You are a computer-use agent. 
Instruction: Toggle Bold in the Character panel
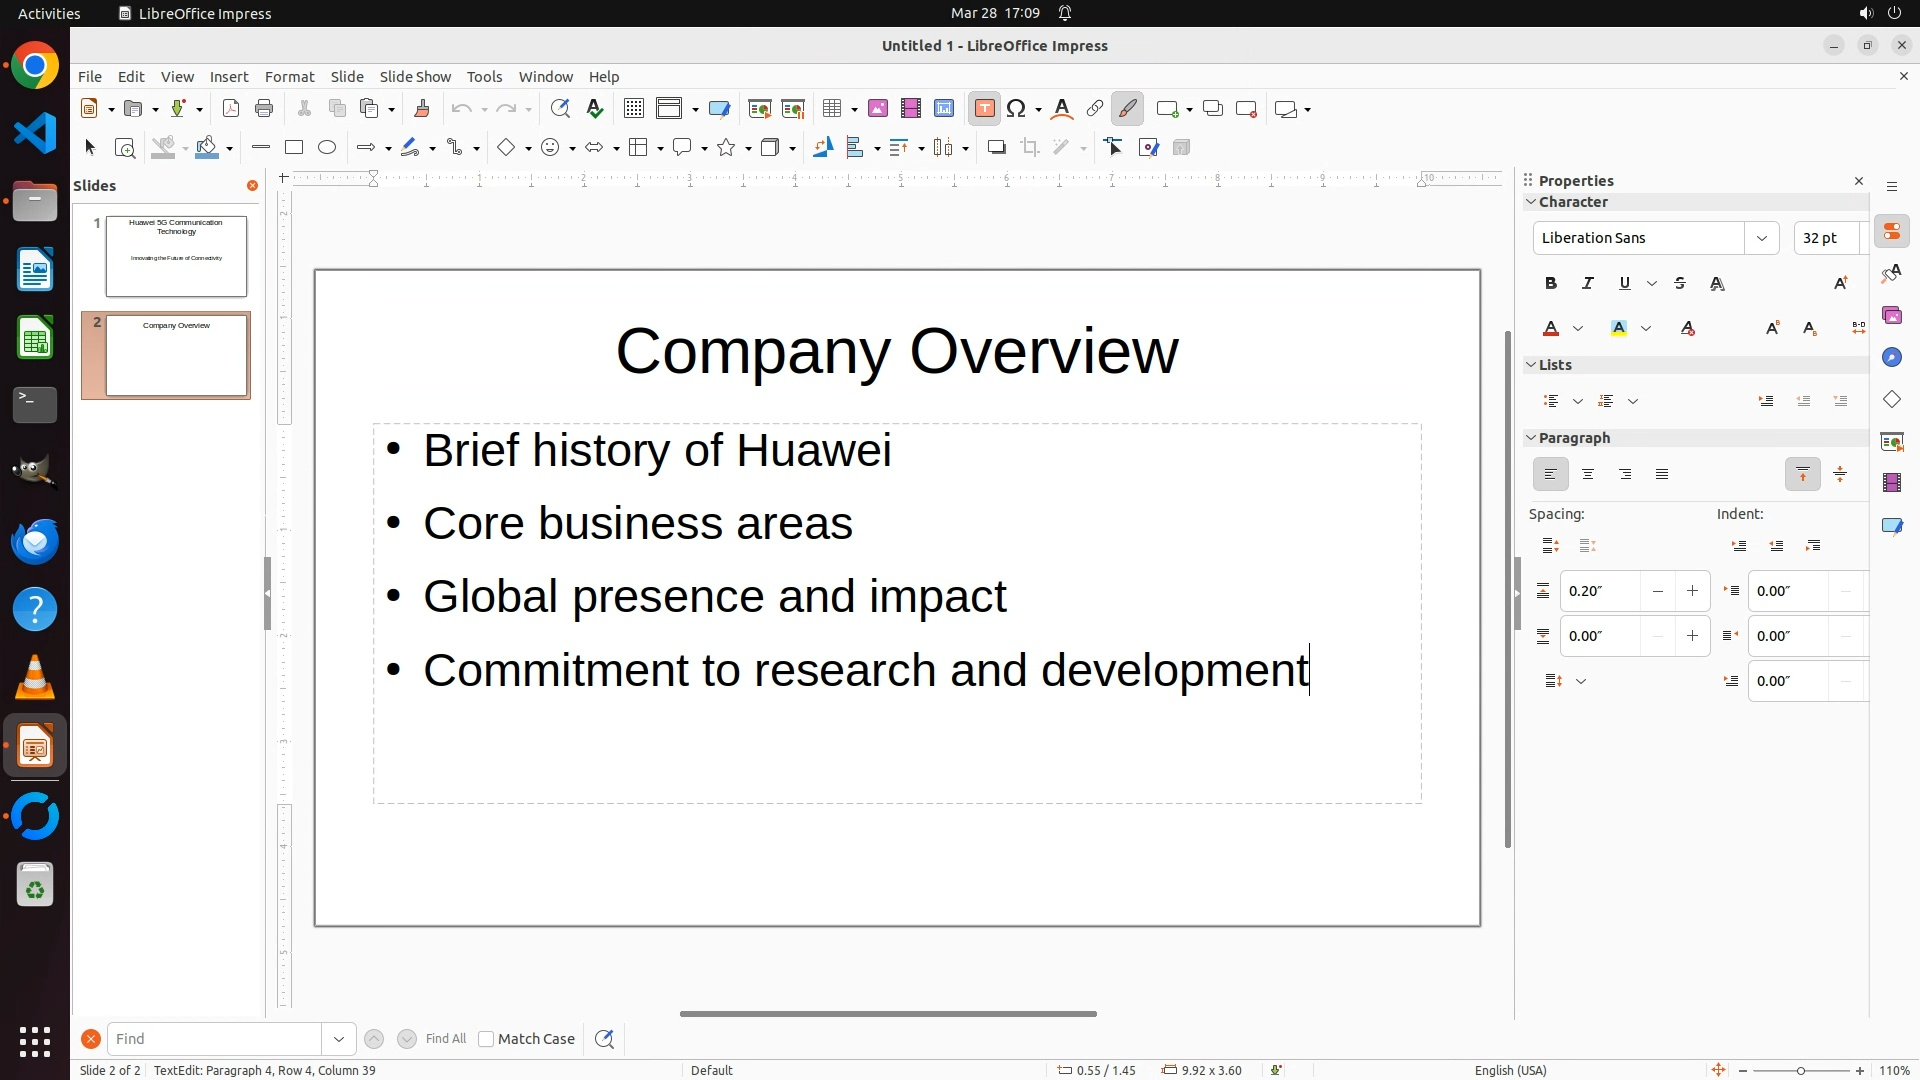point(1551,284)
